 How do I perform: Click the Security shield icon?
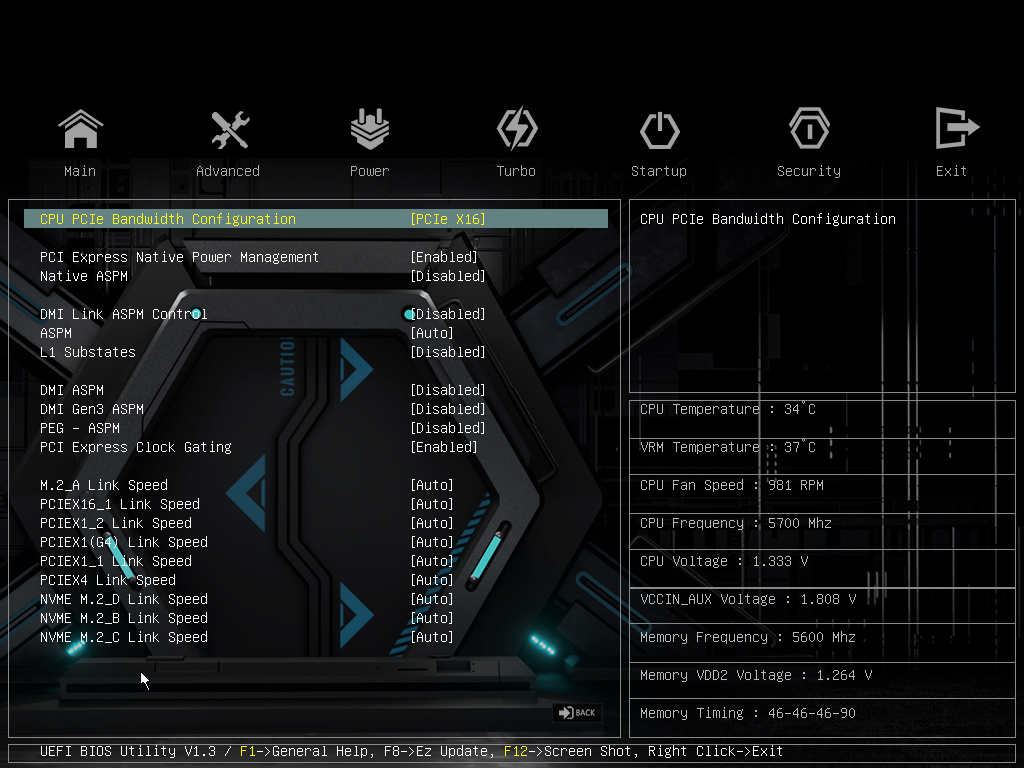809,129
